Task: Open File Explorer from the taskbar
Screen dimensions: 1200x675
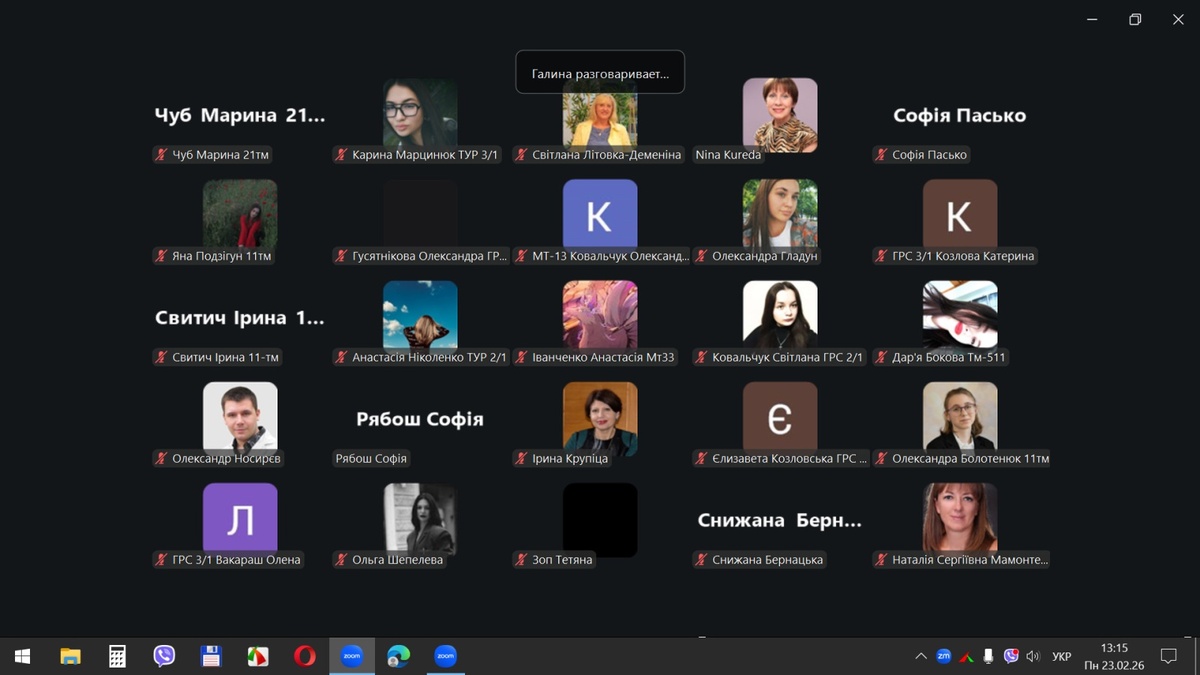Action: (x=70, y=656)
